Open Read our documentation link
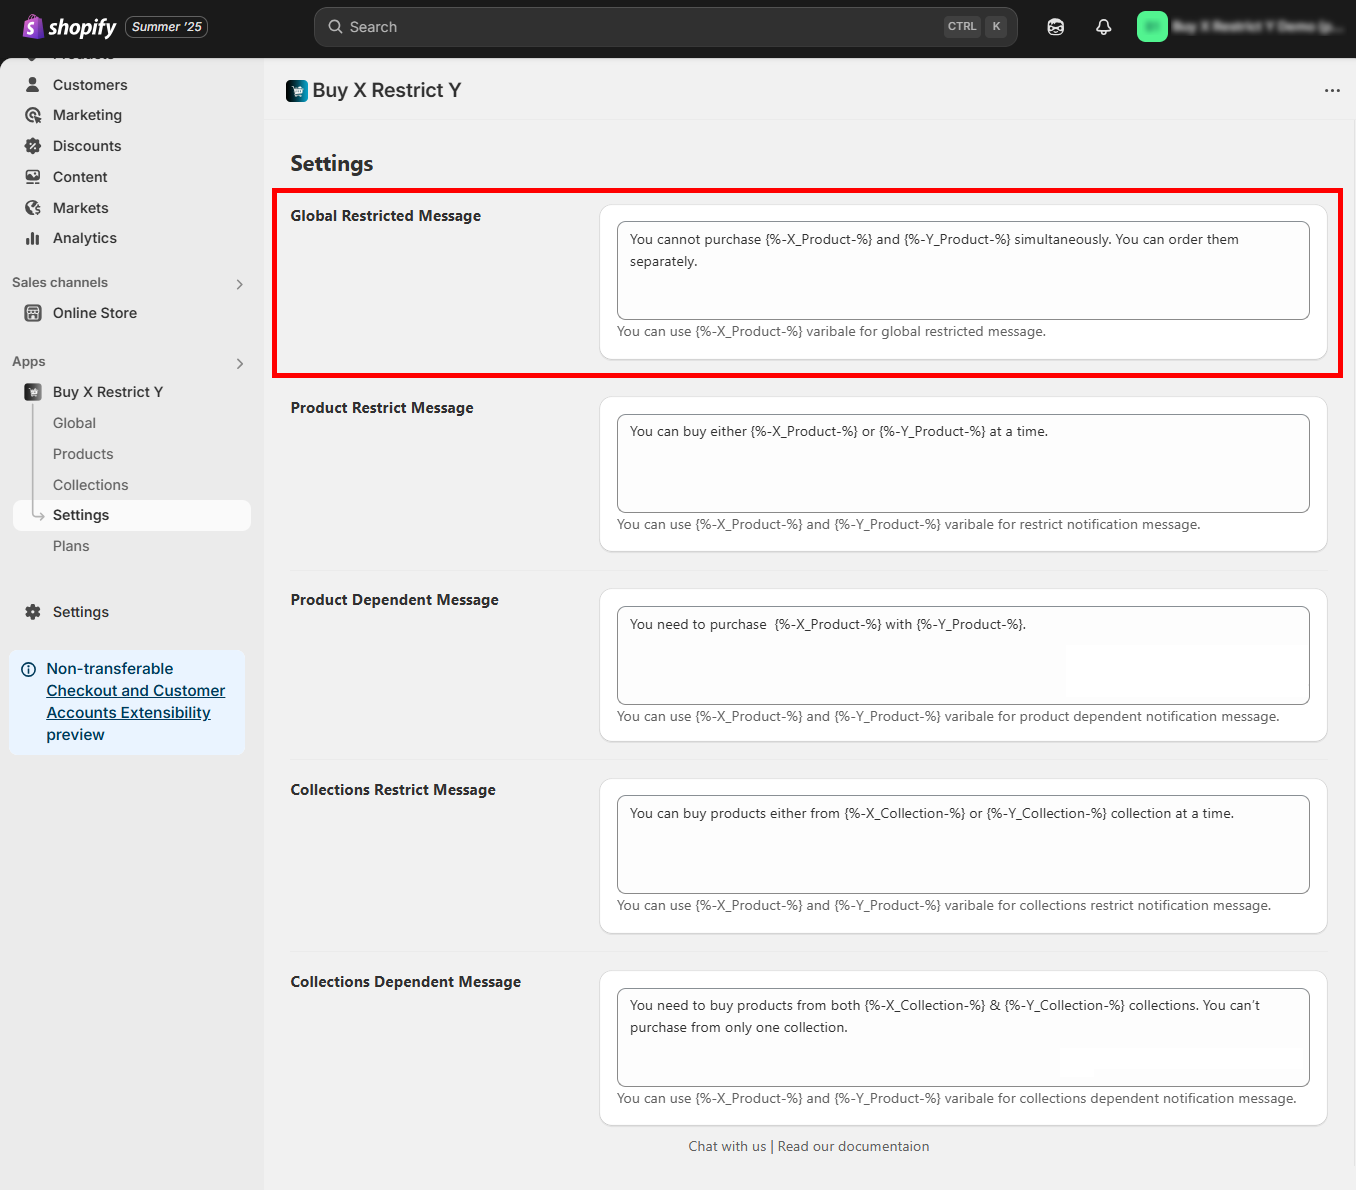This screenshot has width=1356, height=1190. [853, 1146]
